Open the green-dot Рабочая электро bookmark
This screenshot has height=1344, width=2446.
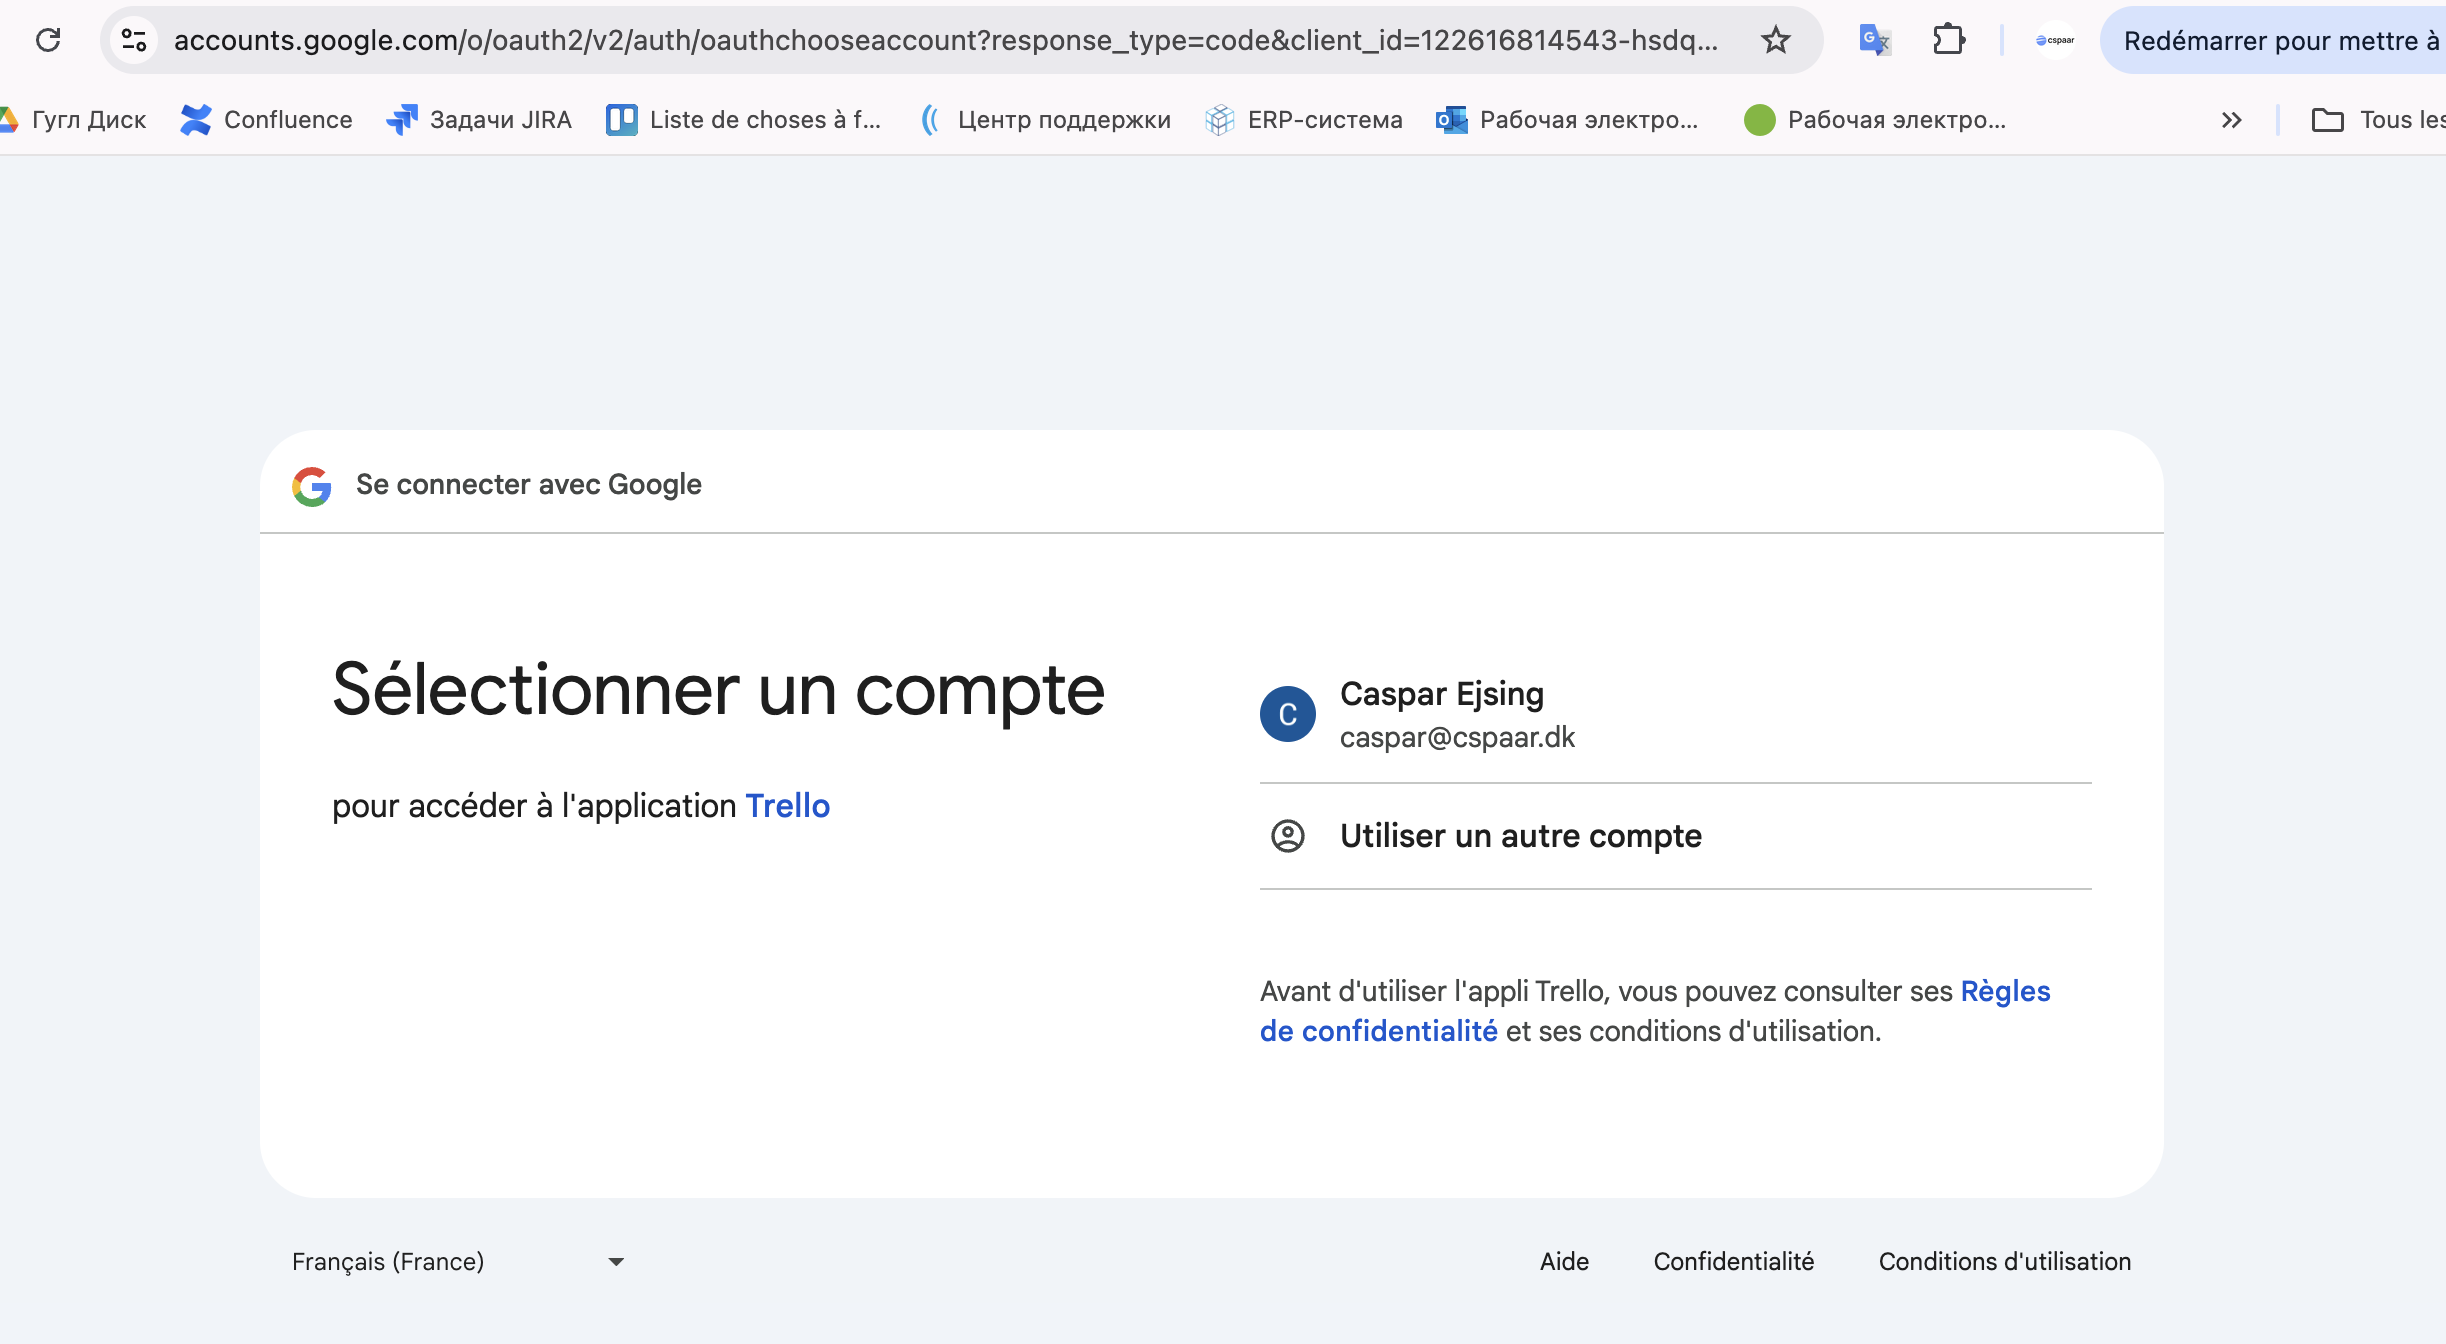coord(1875,120)
